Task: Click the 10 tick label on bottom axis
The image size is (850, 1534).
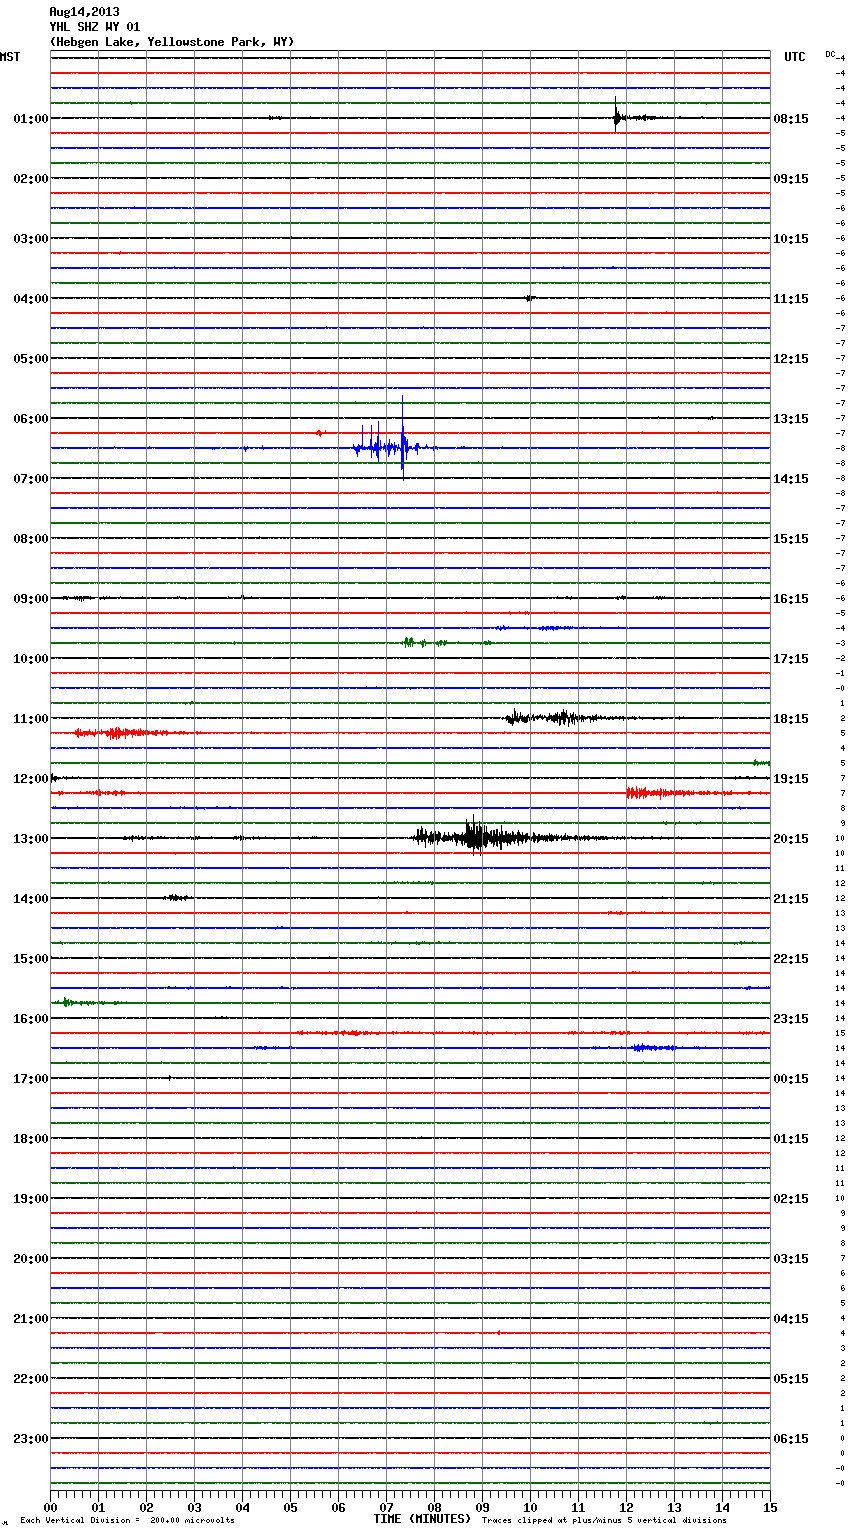Action: point(530,1507)
